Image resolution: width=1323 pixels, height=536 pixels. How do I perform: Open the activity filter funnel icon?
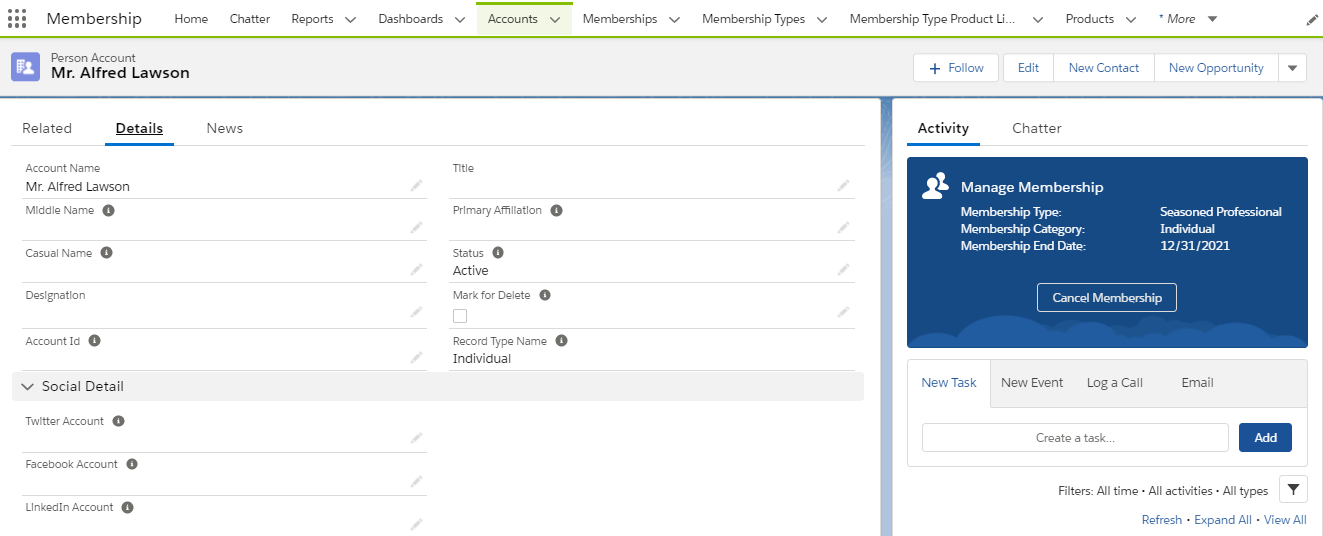(1294, 489)
